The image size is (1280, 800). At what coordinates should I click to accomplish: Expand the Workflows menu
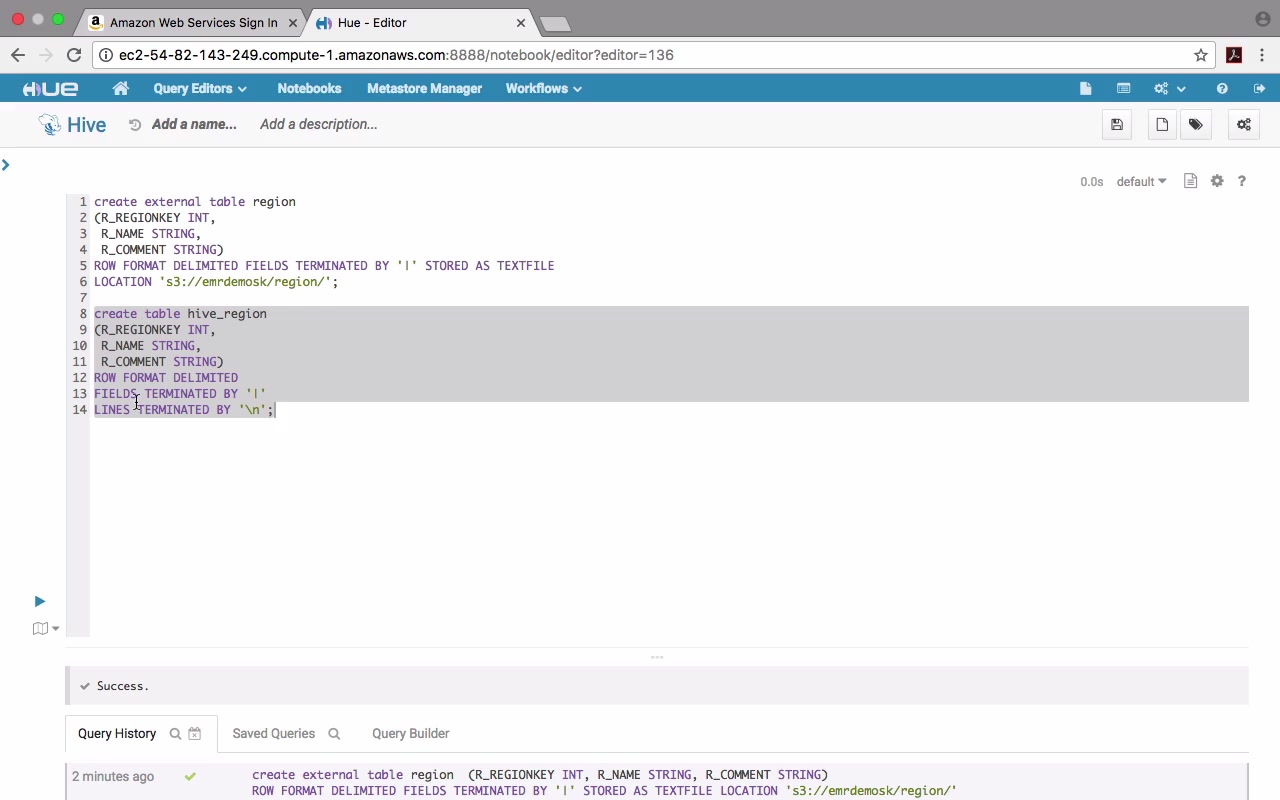point(544,89)
